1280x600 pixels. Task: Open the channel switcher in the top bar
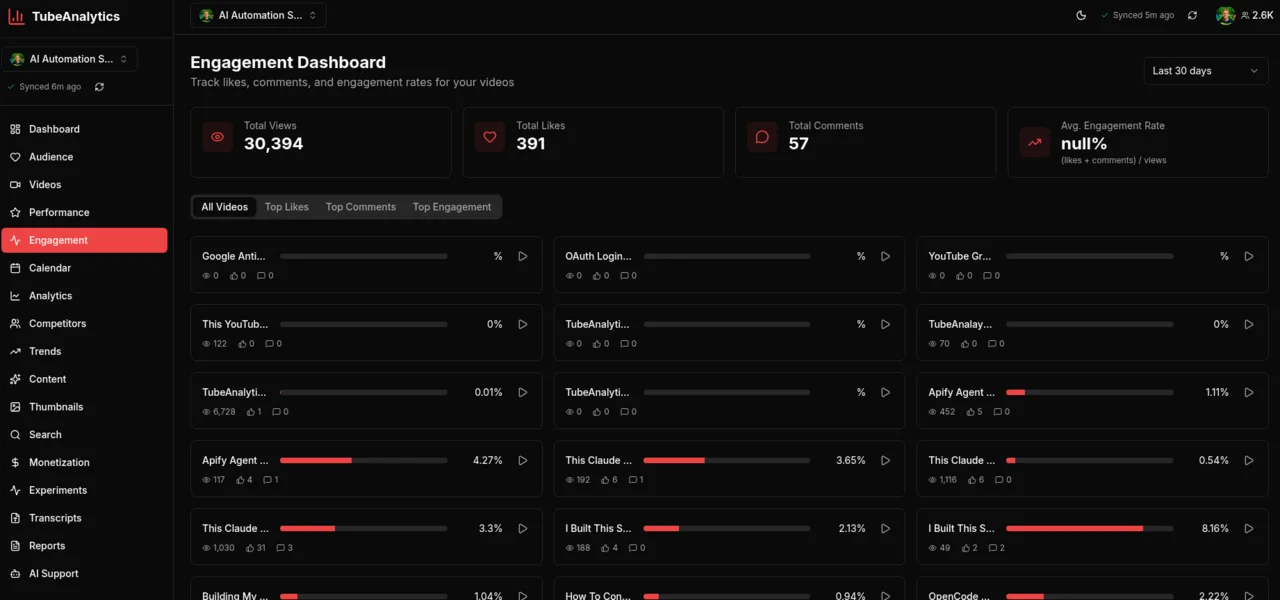(x=257, y=15)
